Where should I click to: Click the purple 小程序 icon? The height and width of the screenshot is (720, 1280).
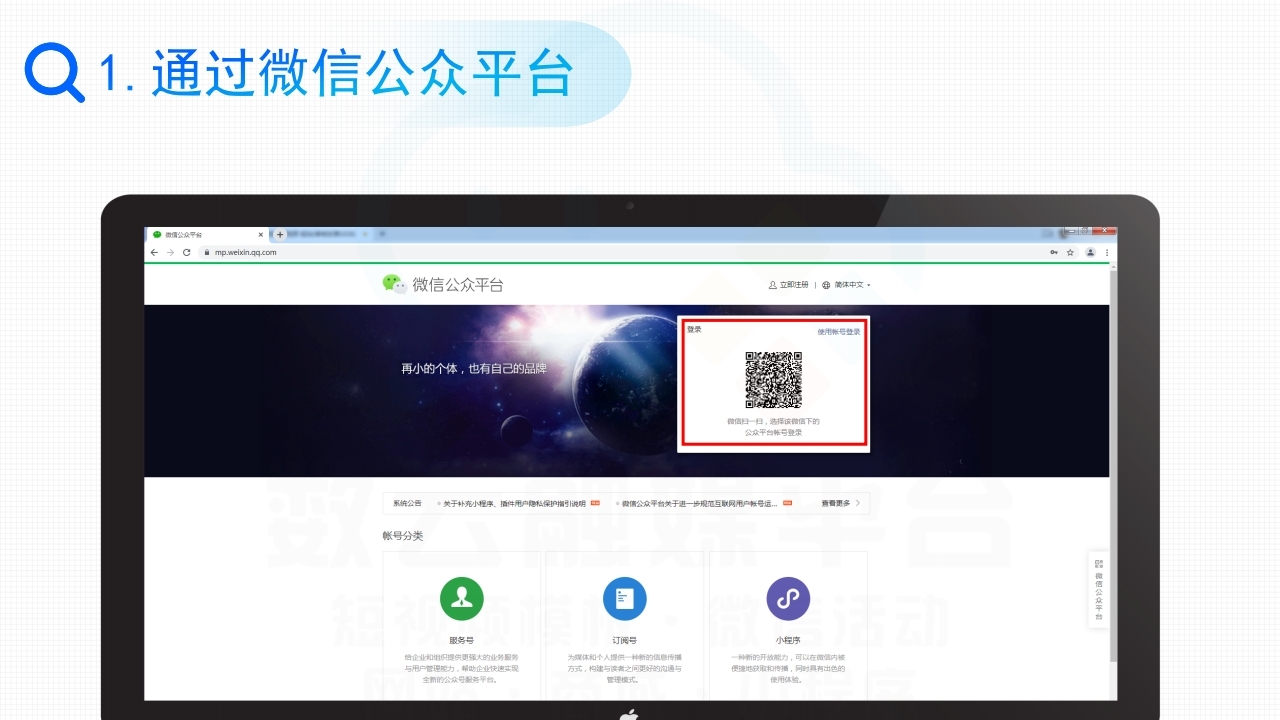pos(788,599)
